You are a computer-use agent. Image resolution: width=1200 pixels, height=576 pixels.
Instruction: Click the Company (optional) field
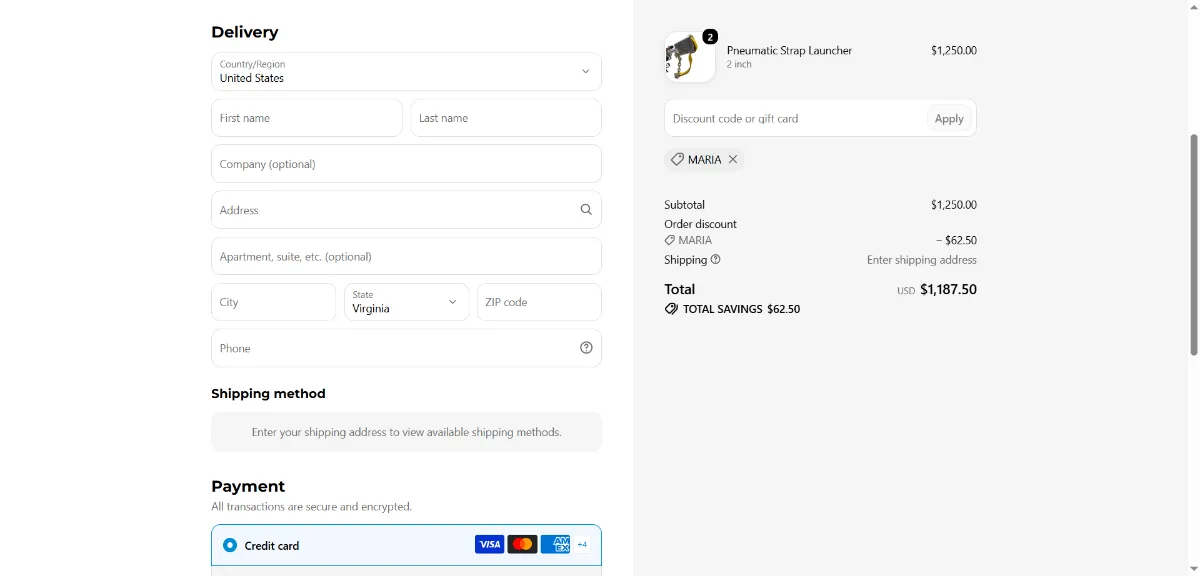pyautogui.click(x=406, y=164)
